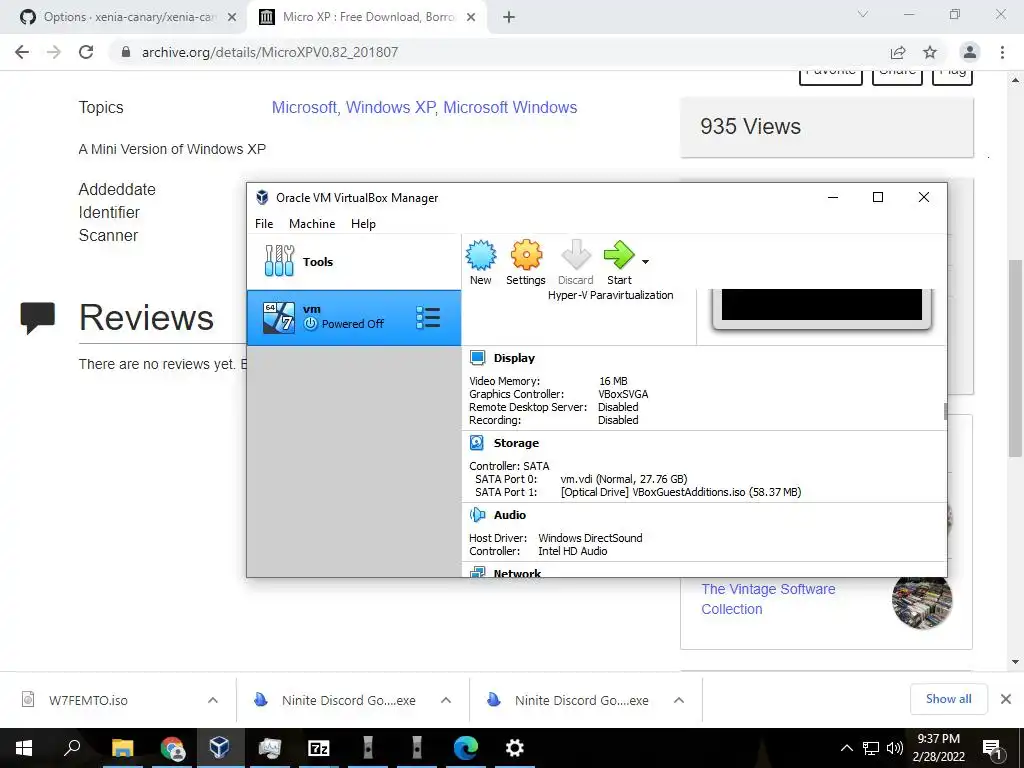Close the Chrome downloads bar

pyautogui.click(x=1006, y=699)
